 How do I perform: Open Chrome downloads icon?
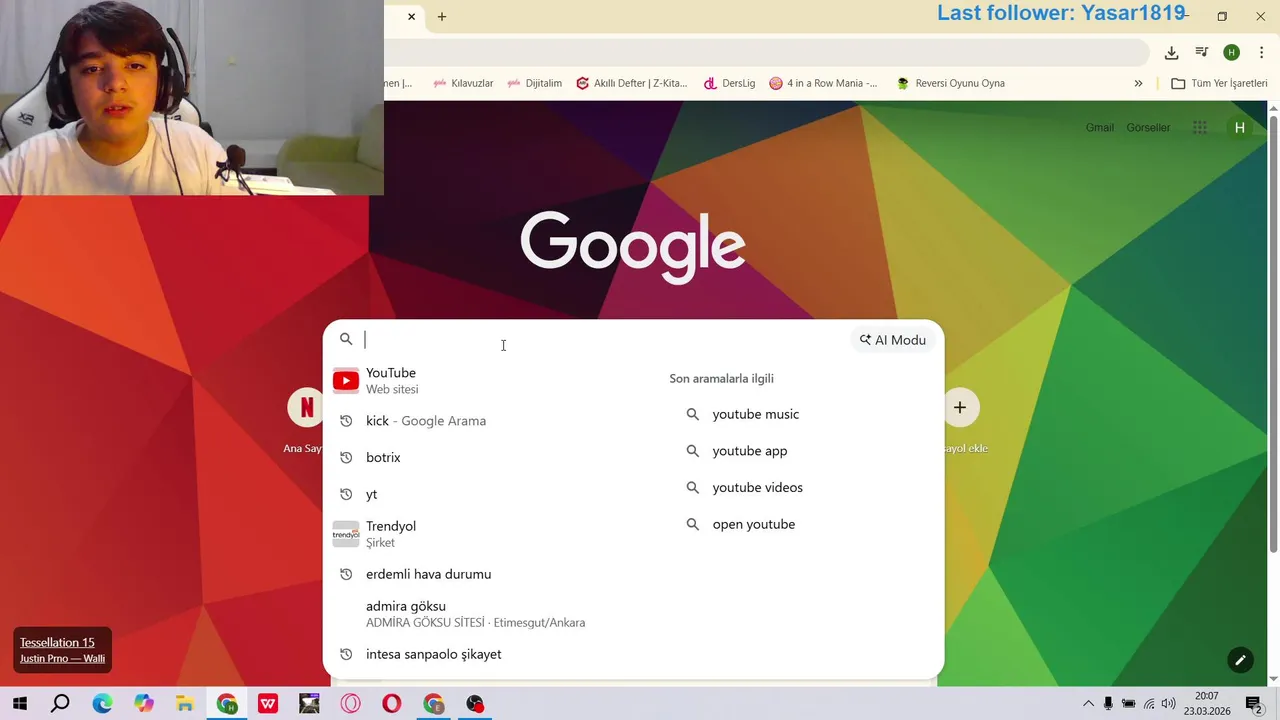coord(1171,52)
